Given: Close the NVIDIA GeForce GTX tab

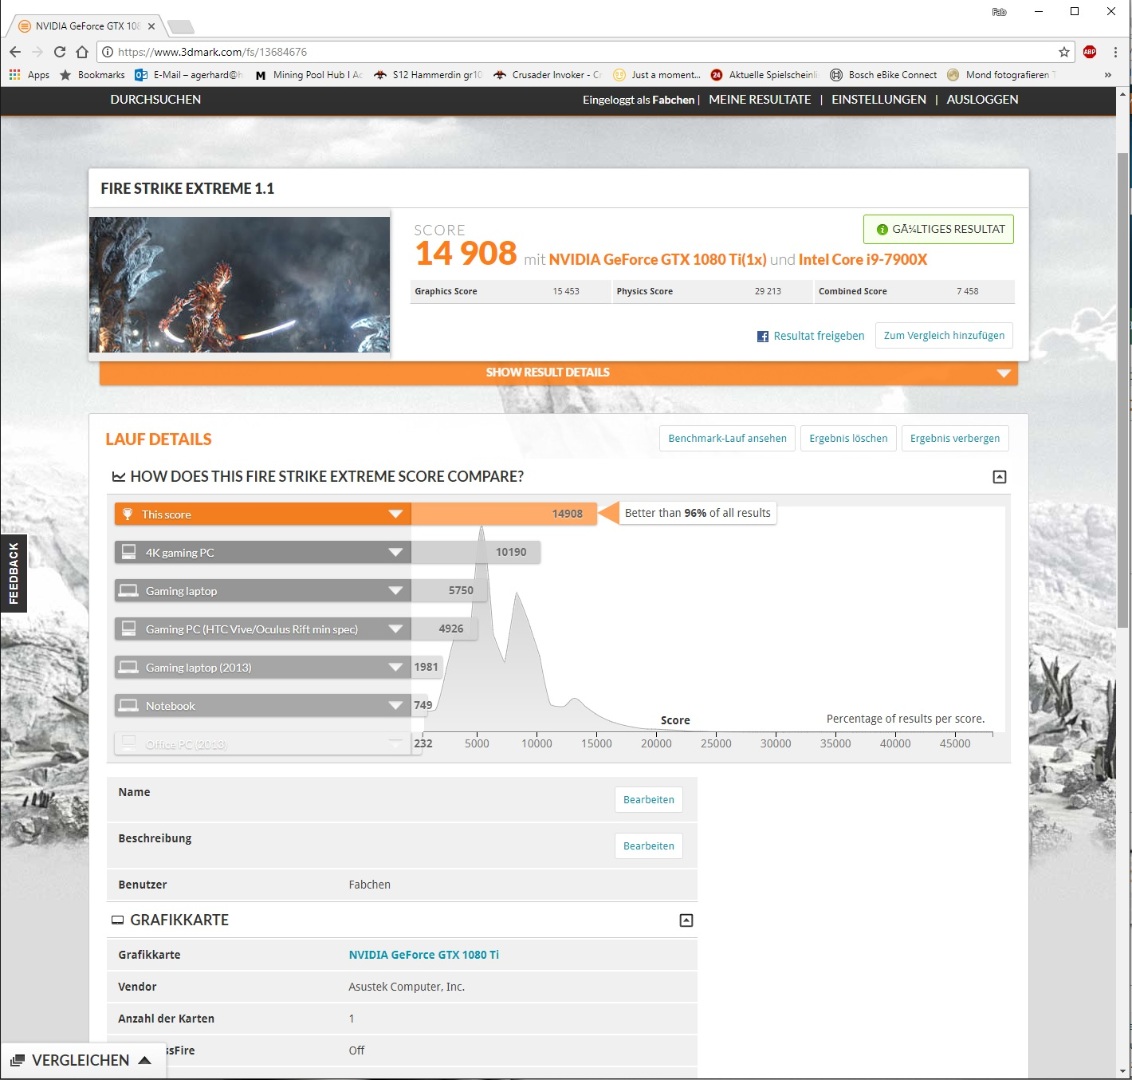Looking at the screenshot, I should (151, 26).
